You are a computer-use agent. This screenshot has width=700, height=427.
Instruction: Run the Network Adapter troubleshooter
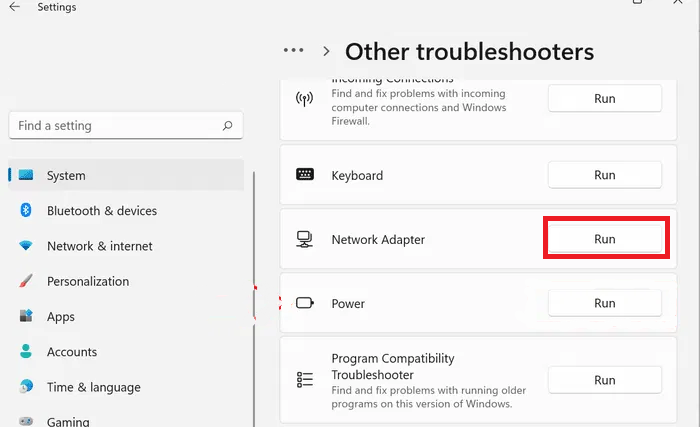pyautogui.click(x=604, y=239)
